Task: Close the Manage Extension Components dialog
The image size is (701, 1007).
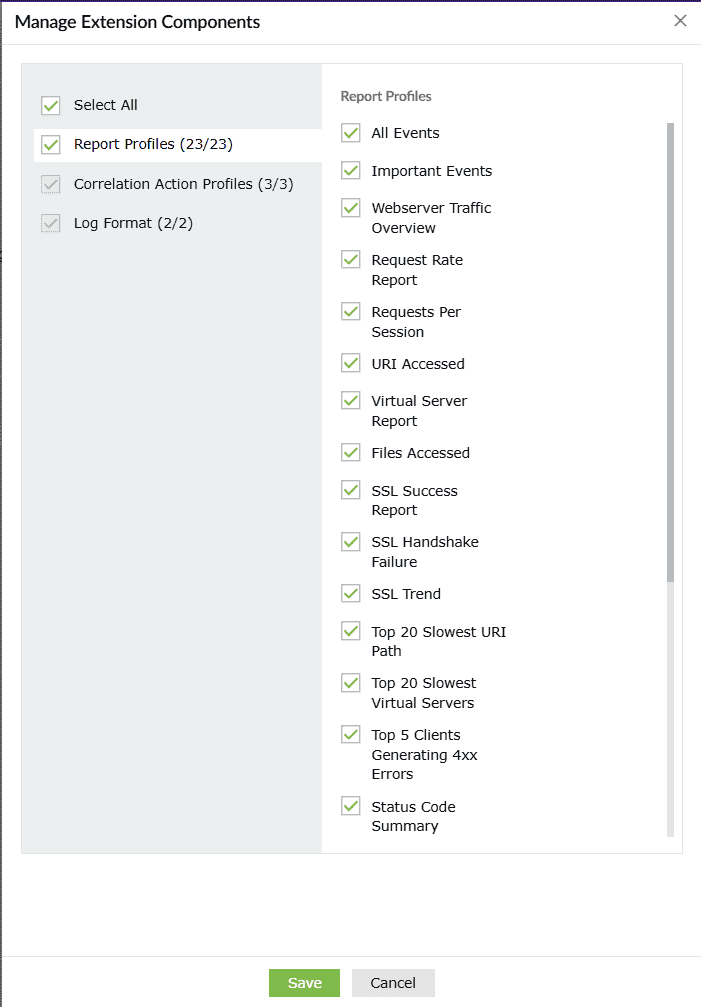Action: tap(680, 21)
